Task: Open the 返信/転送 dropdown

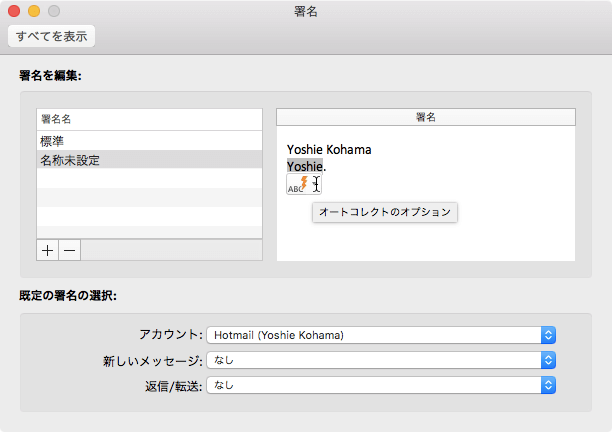Action: click(380, 384)
